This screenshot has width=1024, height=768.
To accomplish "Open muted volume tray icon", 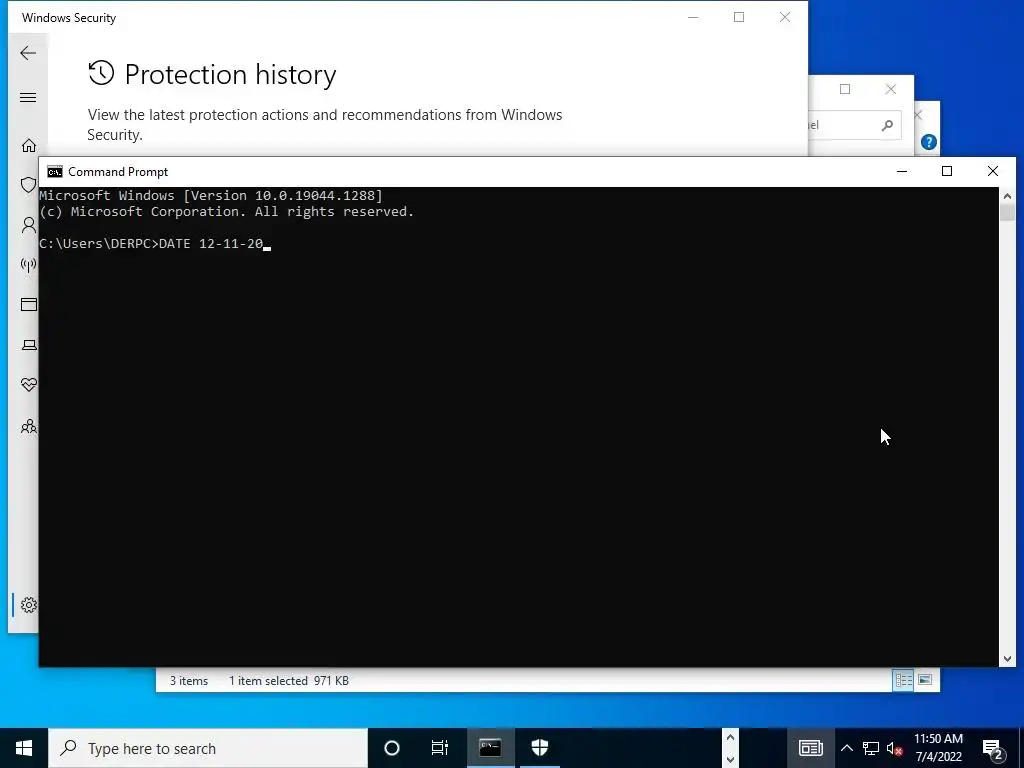I will click(x=895, y=748).
